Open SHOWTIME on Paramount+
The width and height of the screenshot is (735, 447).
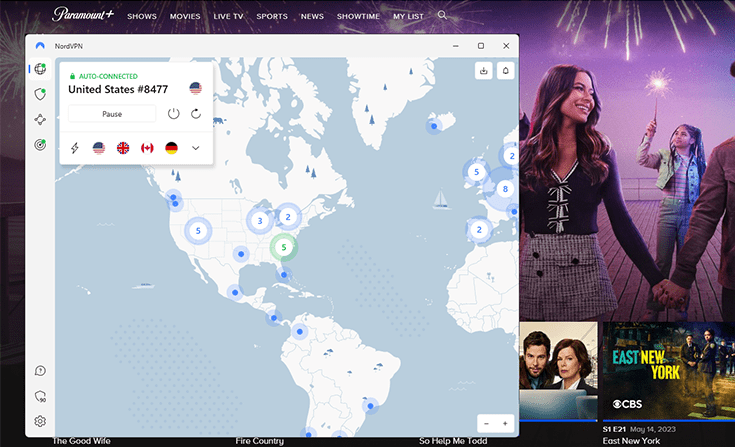(358, 16)
